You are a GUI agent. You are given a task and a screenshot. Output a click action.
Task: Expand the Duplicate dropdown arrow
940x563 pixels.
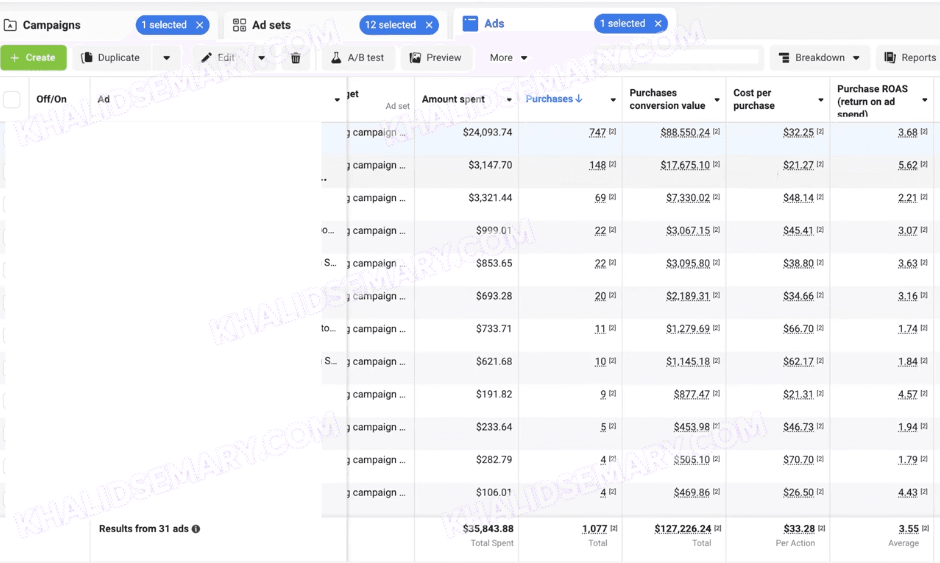click(x=167, y=58)
